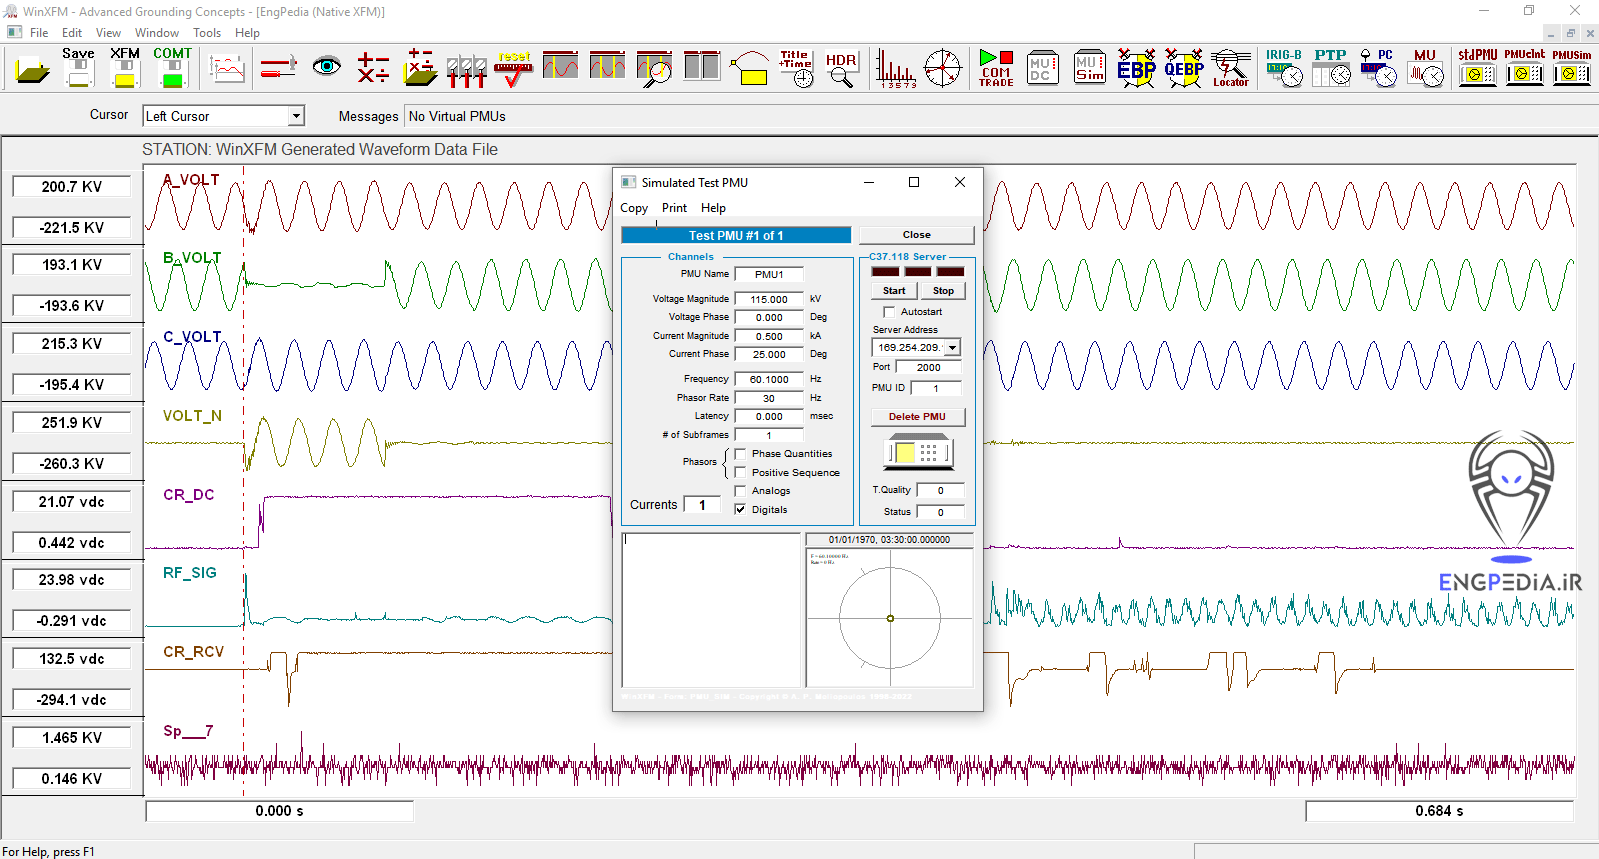The height and width of the screenshot is (859, 1599).
Task: Click the Currents count field
Action: click(x=702, y=505)
